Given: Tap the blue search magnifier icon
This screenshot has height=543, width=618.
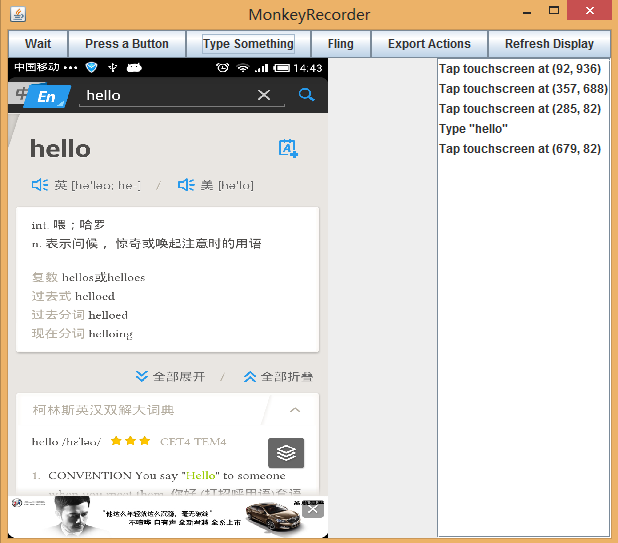Looking at the screenshot, I should coord(306,95).
